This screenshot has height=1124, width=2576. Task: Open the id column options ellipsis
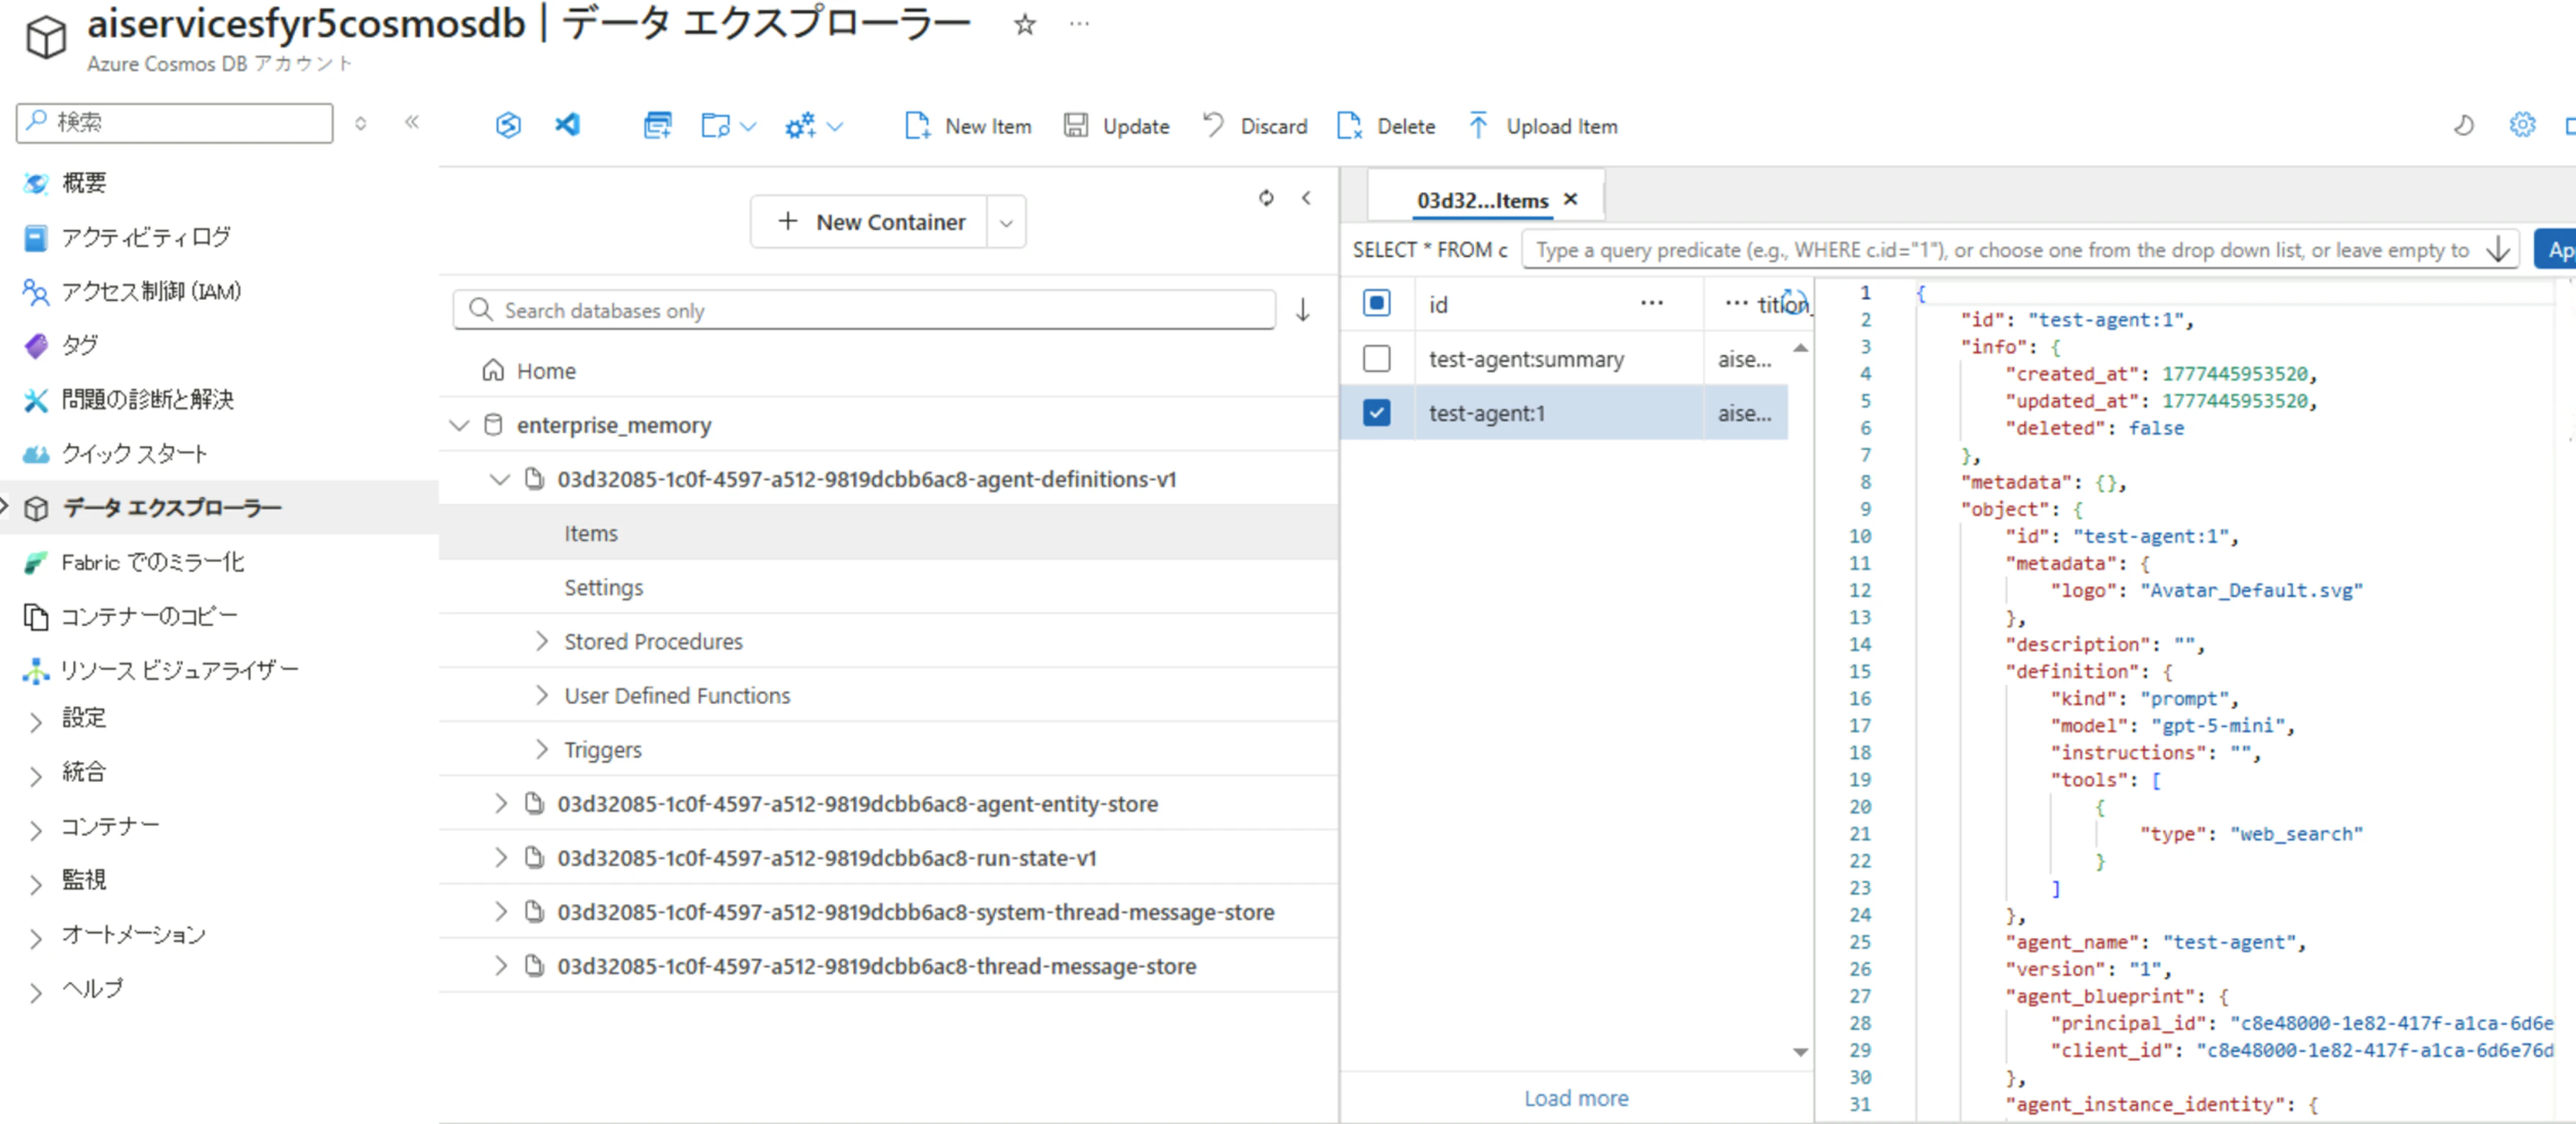1652,303
